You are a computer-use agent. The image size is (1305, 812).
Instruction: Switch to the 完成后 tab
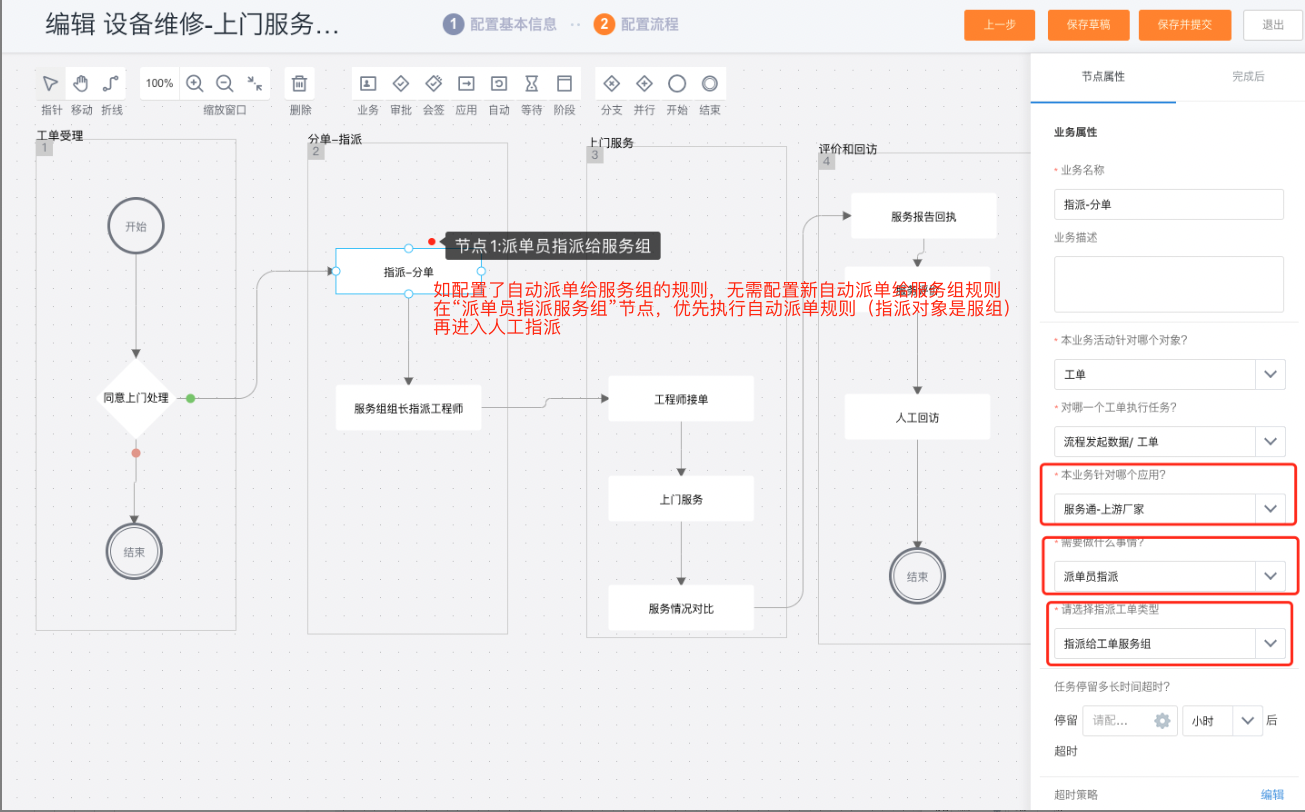pos(1248,76)
